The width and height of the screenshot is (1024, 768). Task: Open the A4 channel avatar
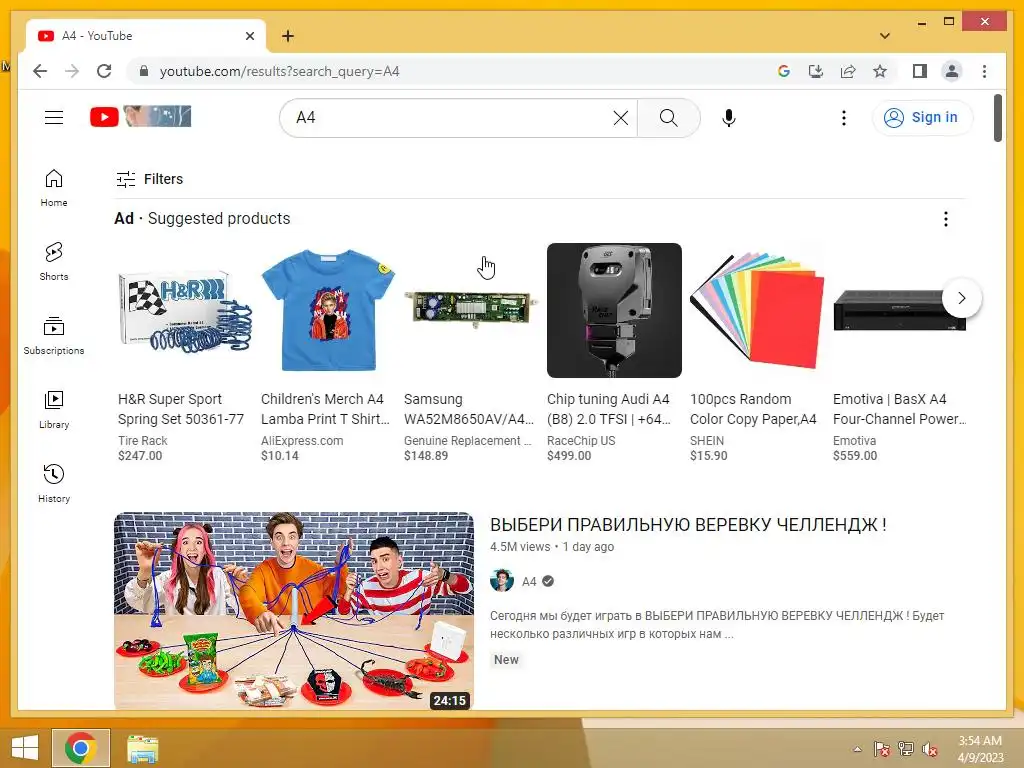[502, 581]
